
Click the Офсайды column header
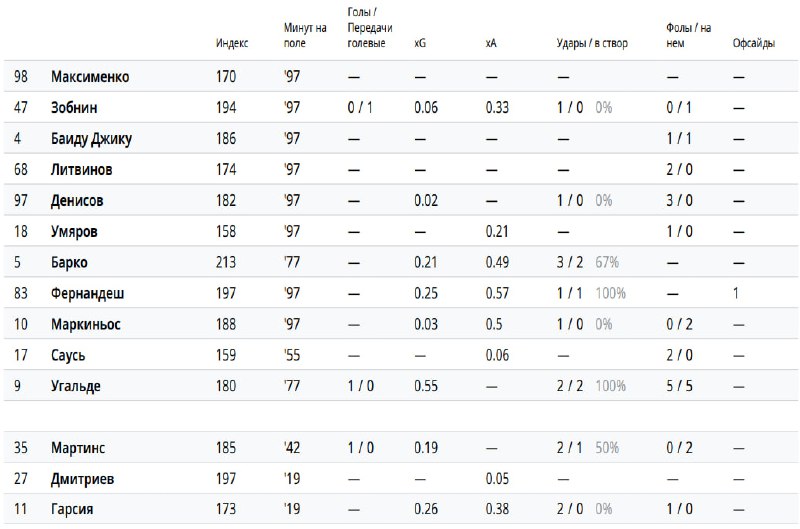753,44
